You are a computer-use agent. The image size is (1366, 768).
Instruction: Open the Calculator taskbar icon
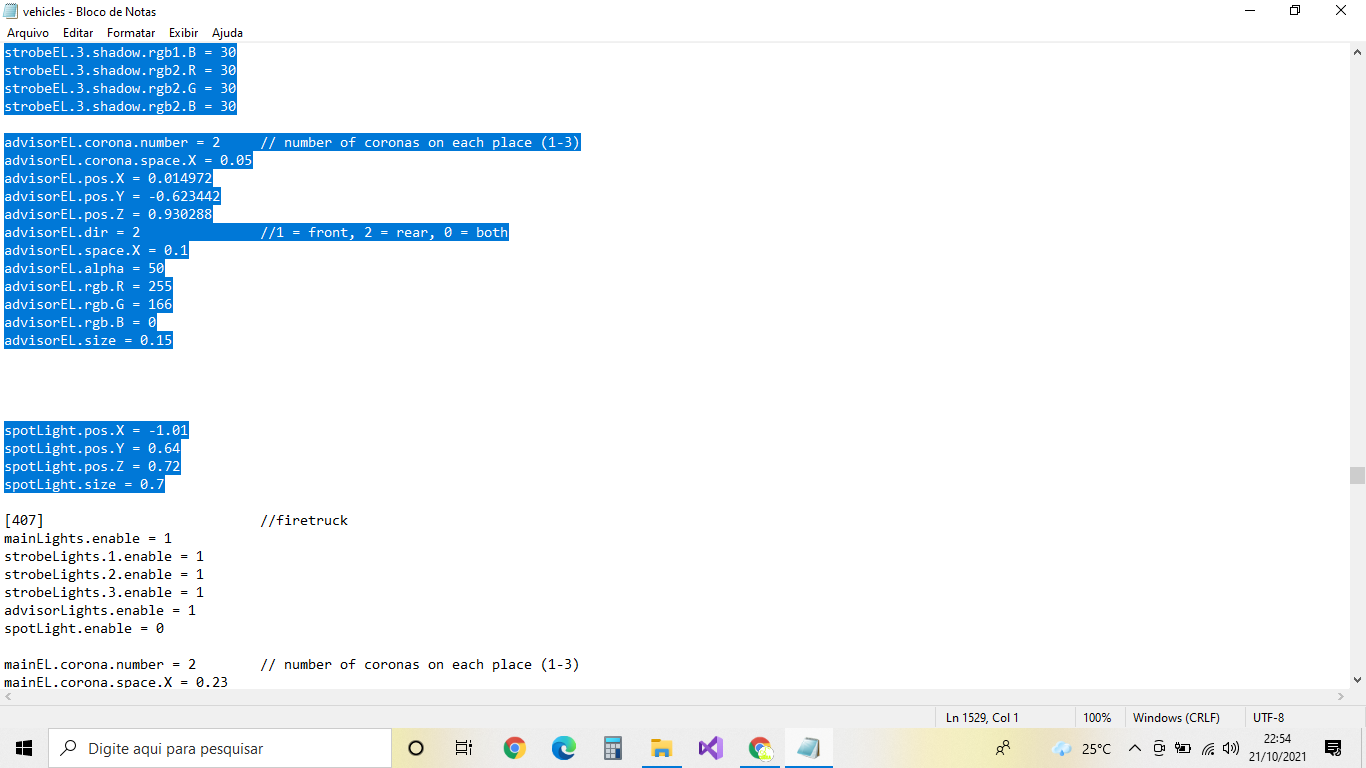click(x=613, y=748)
